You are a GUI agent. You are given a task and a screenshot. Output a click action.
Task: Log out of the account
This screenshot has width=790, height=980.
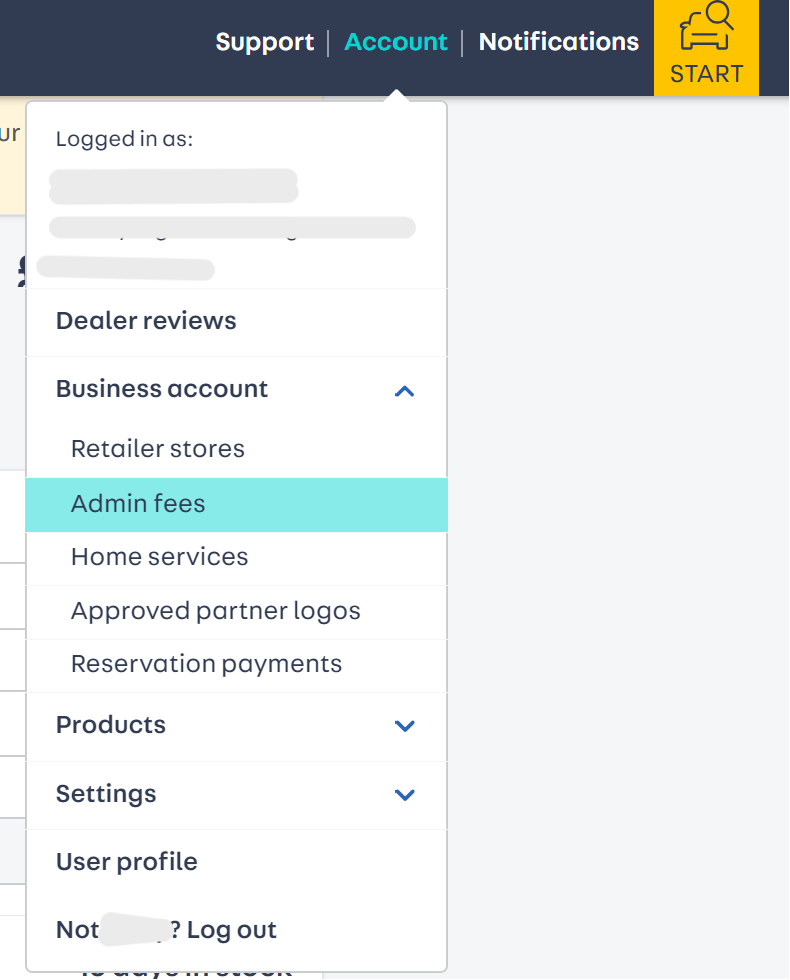[166, 930]
